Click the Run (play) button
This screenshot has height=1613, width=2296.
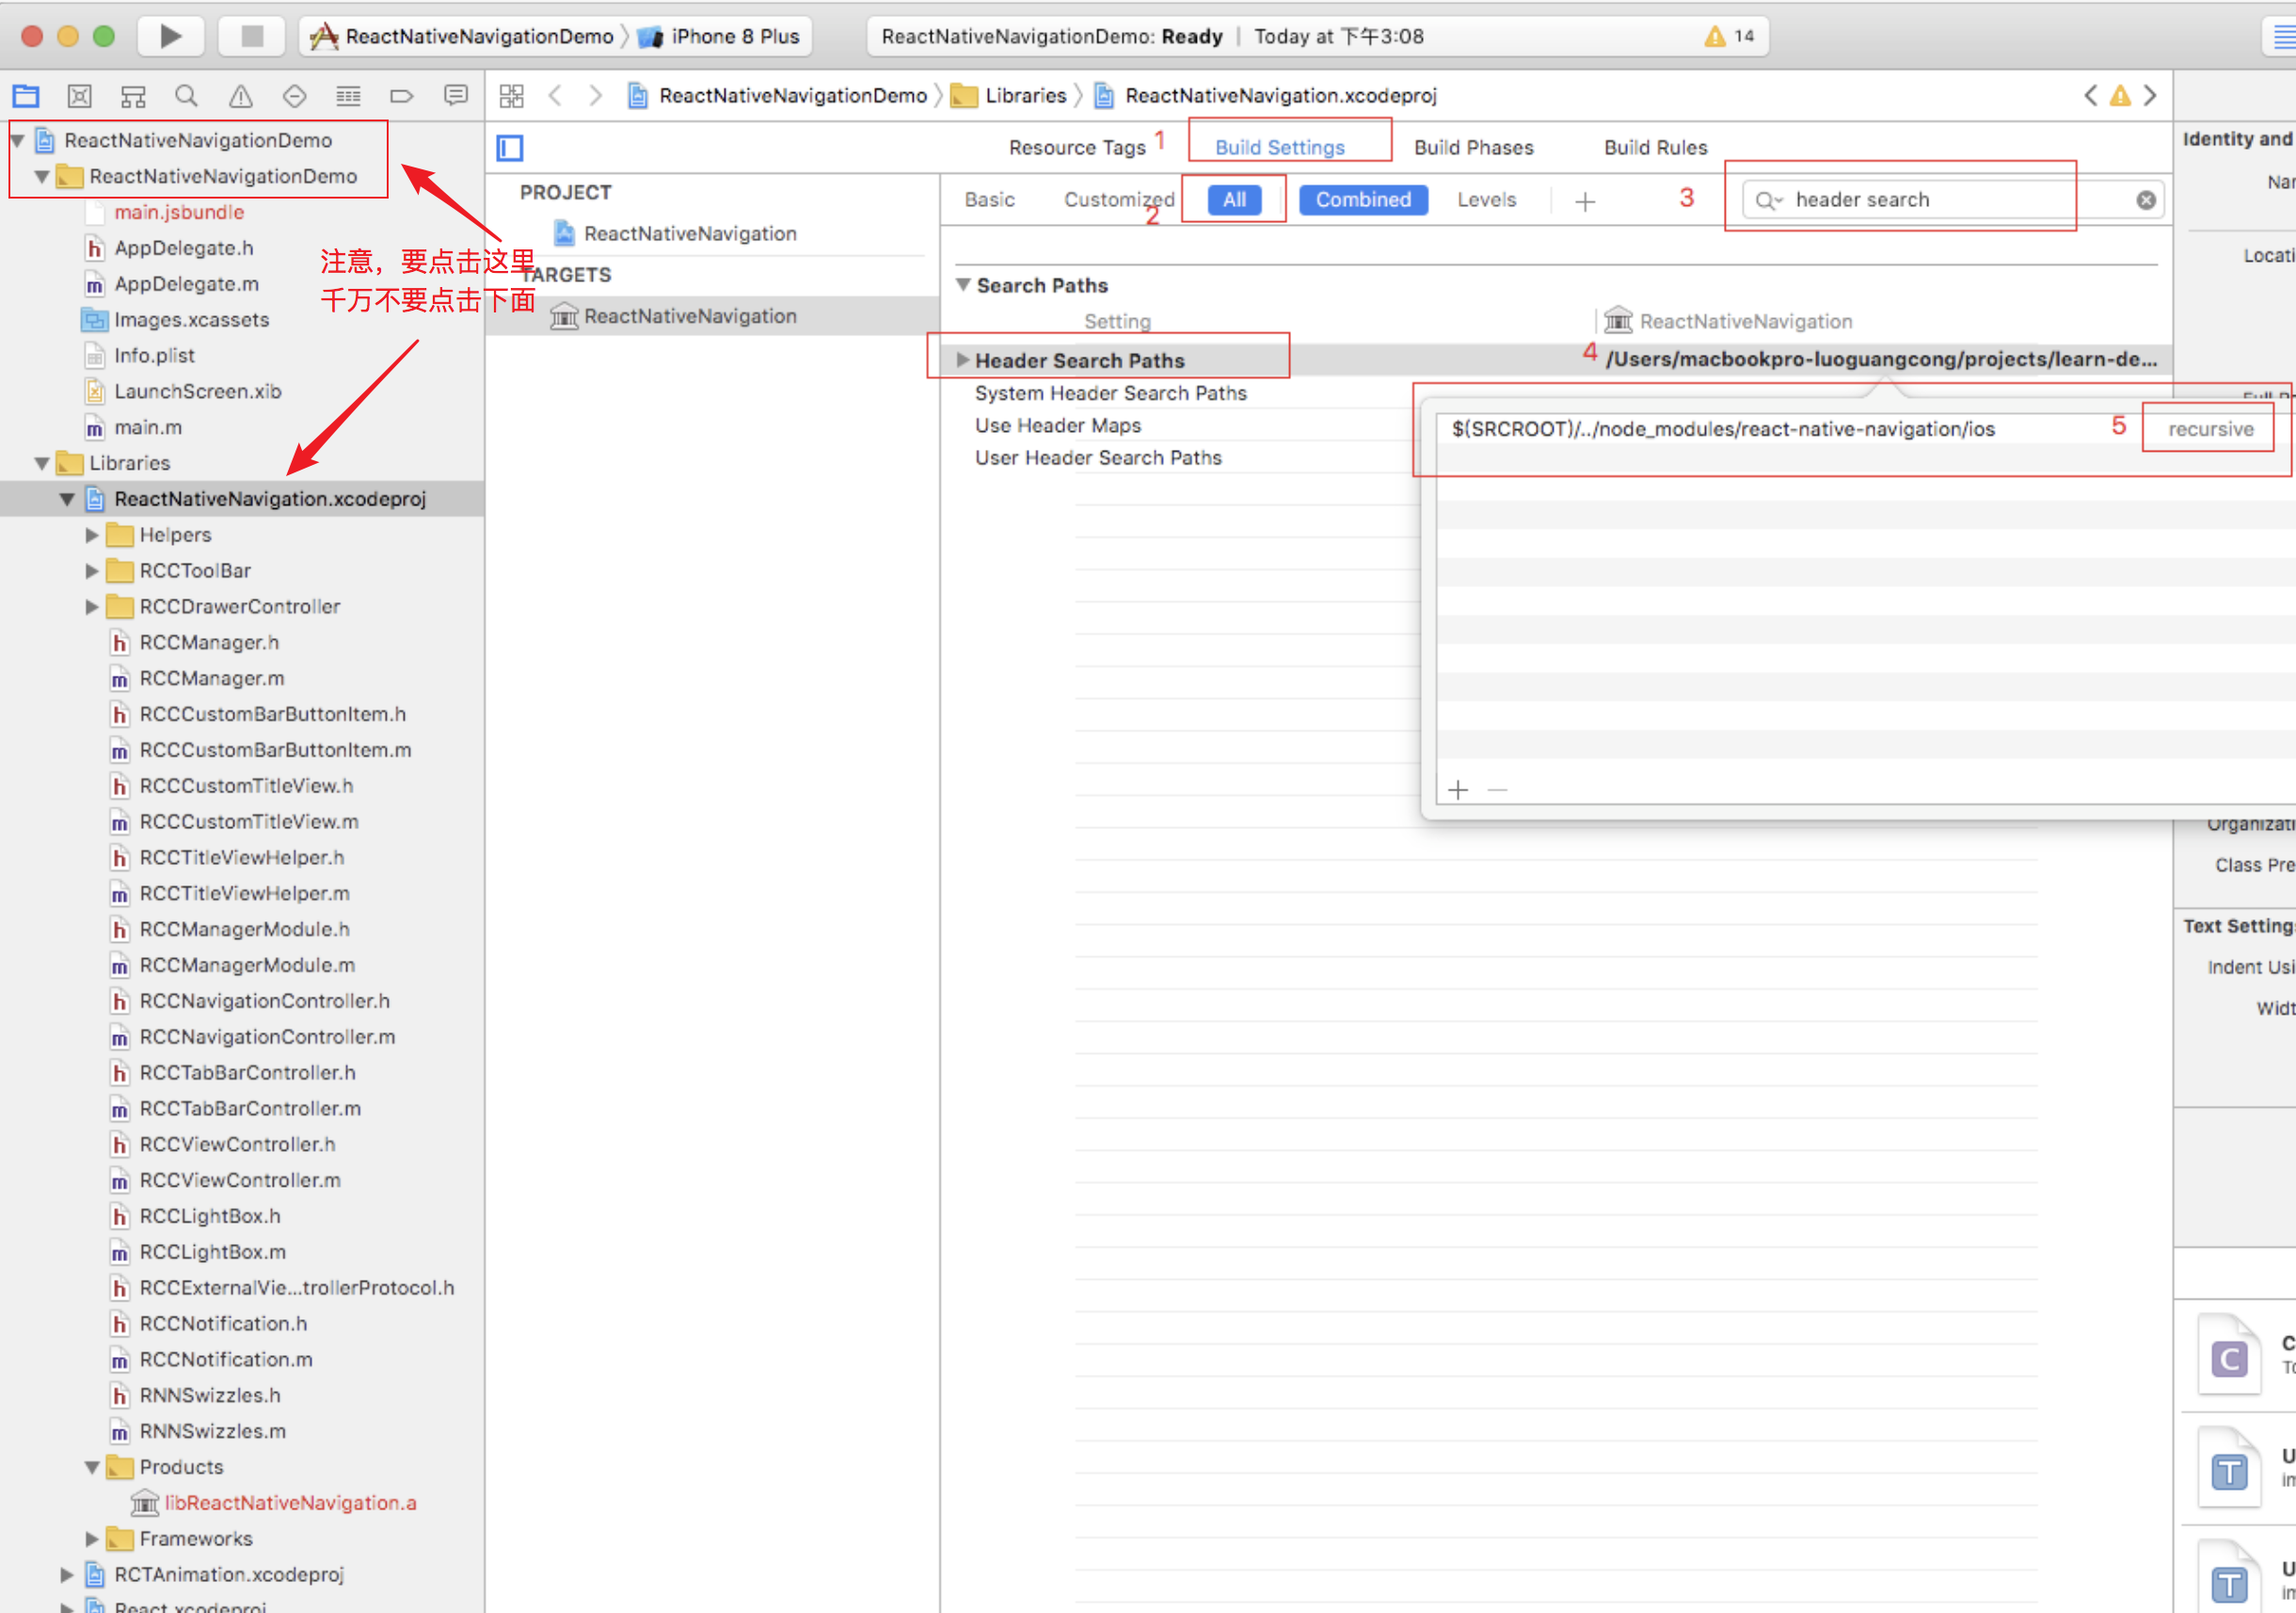point(170,36)
